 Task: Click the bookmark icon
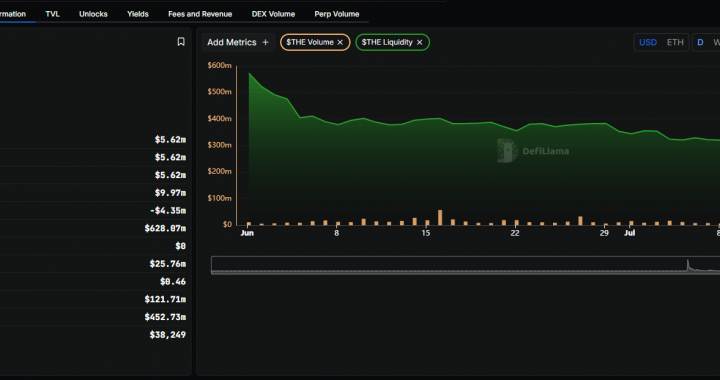181,42
